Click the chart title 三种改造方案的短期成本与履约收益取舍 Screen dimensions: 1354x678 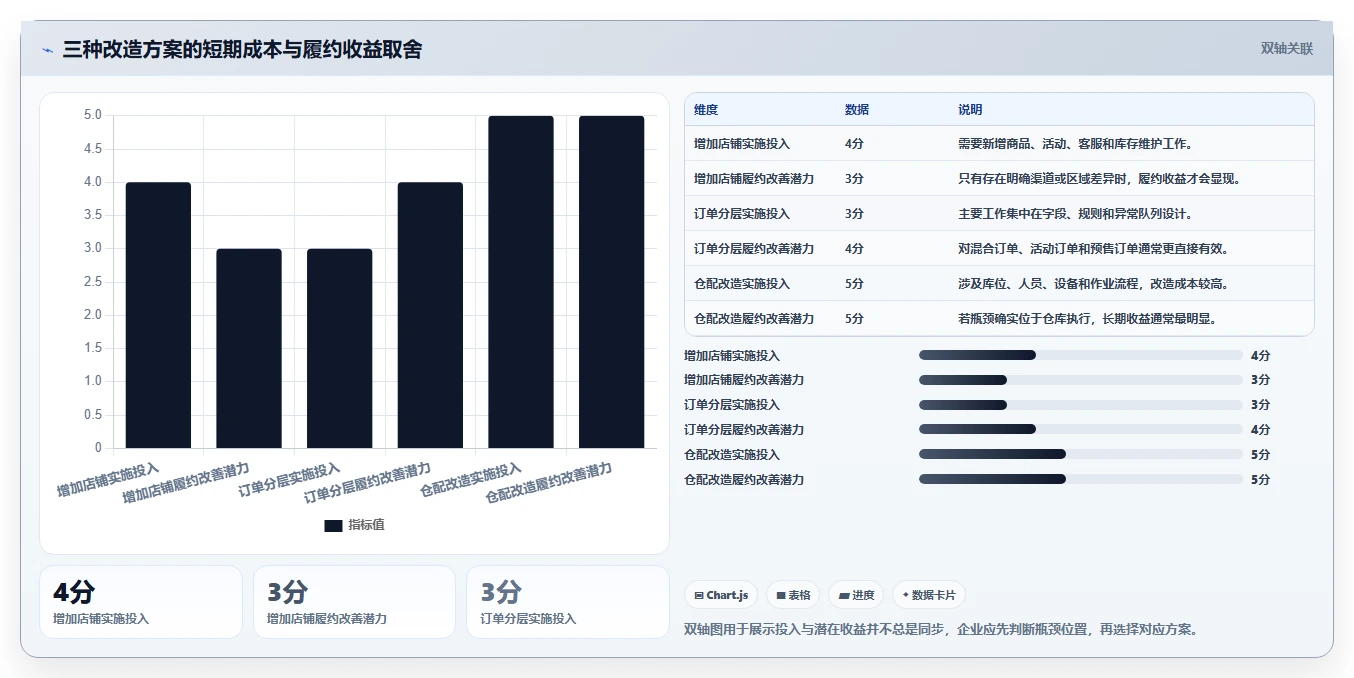tap(242, 49)
